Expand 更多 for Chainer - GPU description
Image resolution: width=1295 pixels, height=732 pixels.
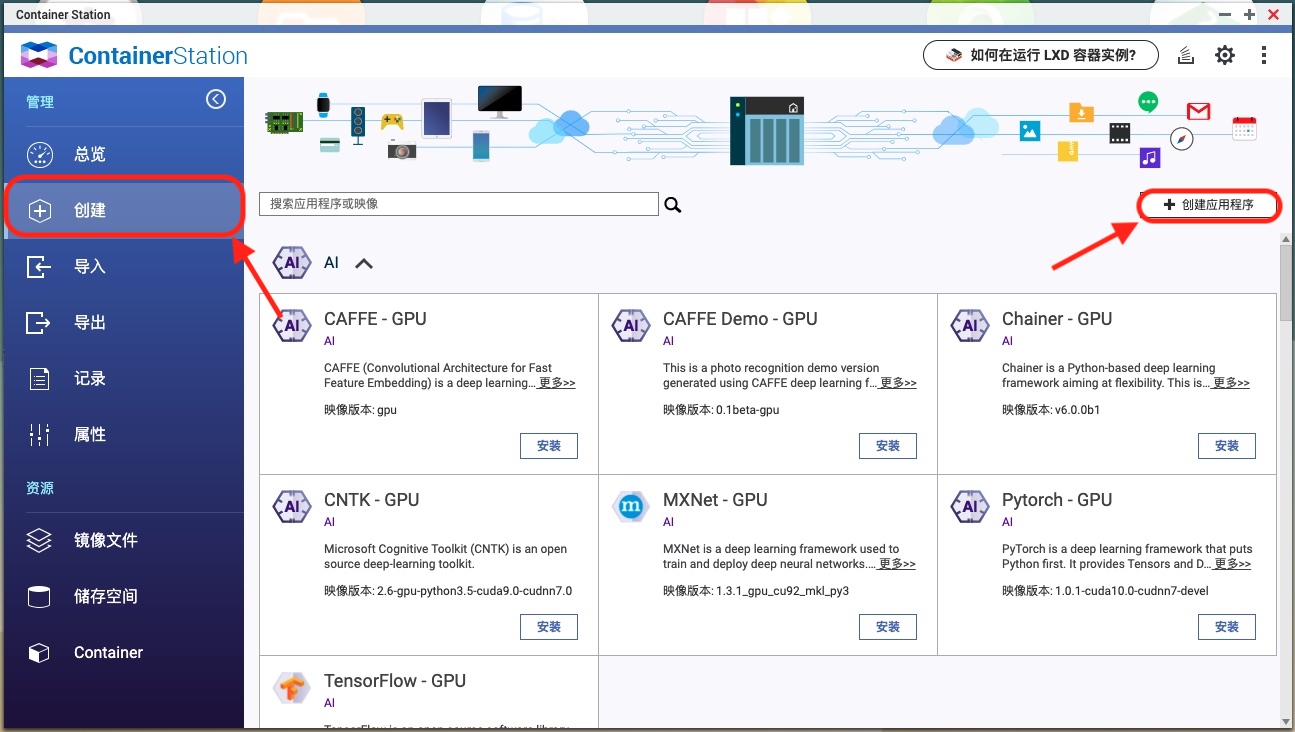point(1231,383)
